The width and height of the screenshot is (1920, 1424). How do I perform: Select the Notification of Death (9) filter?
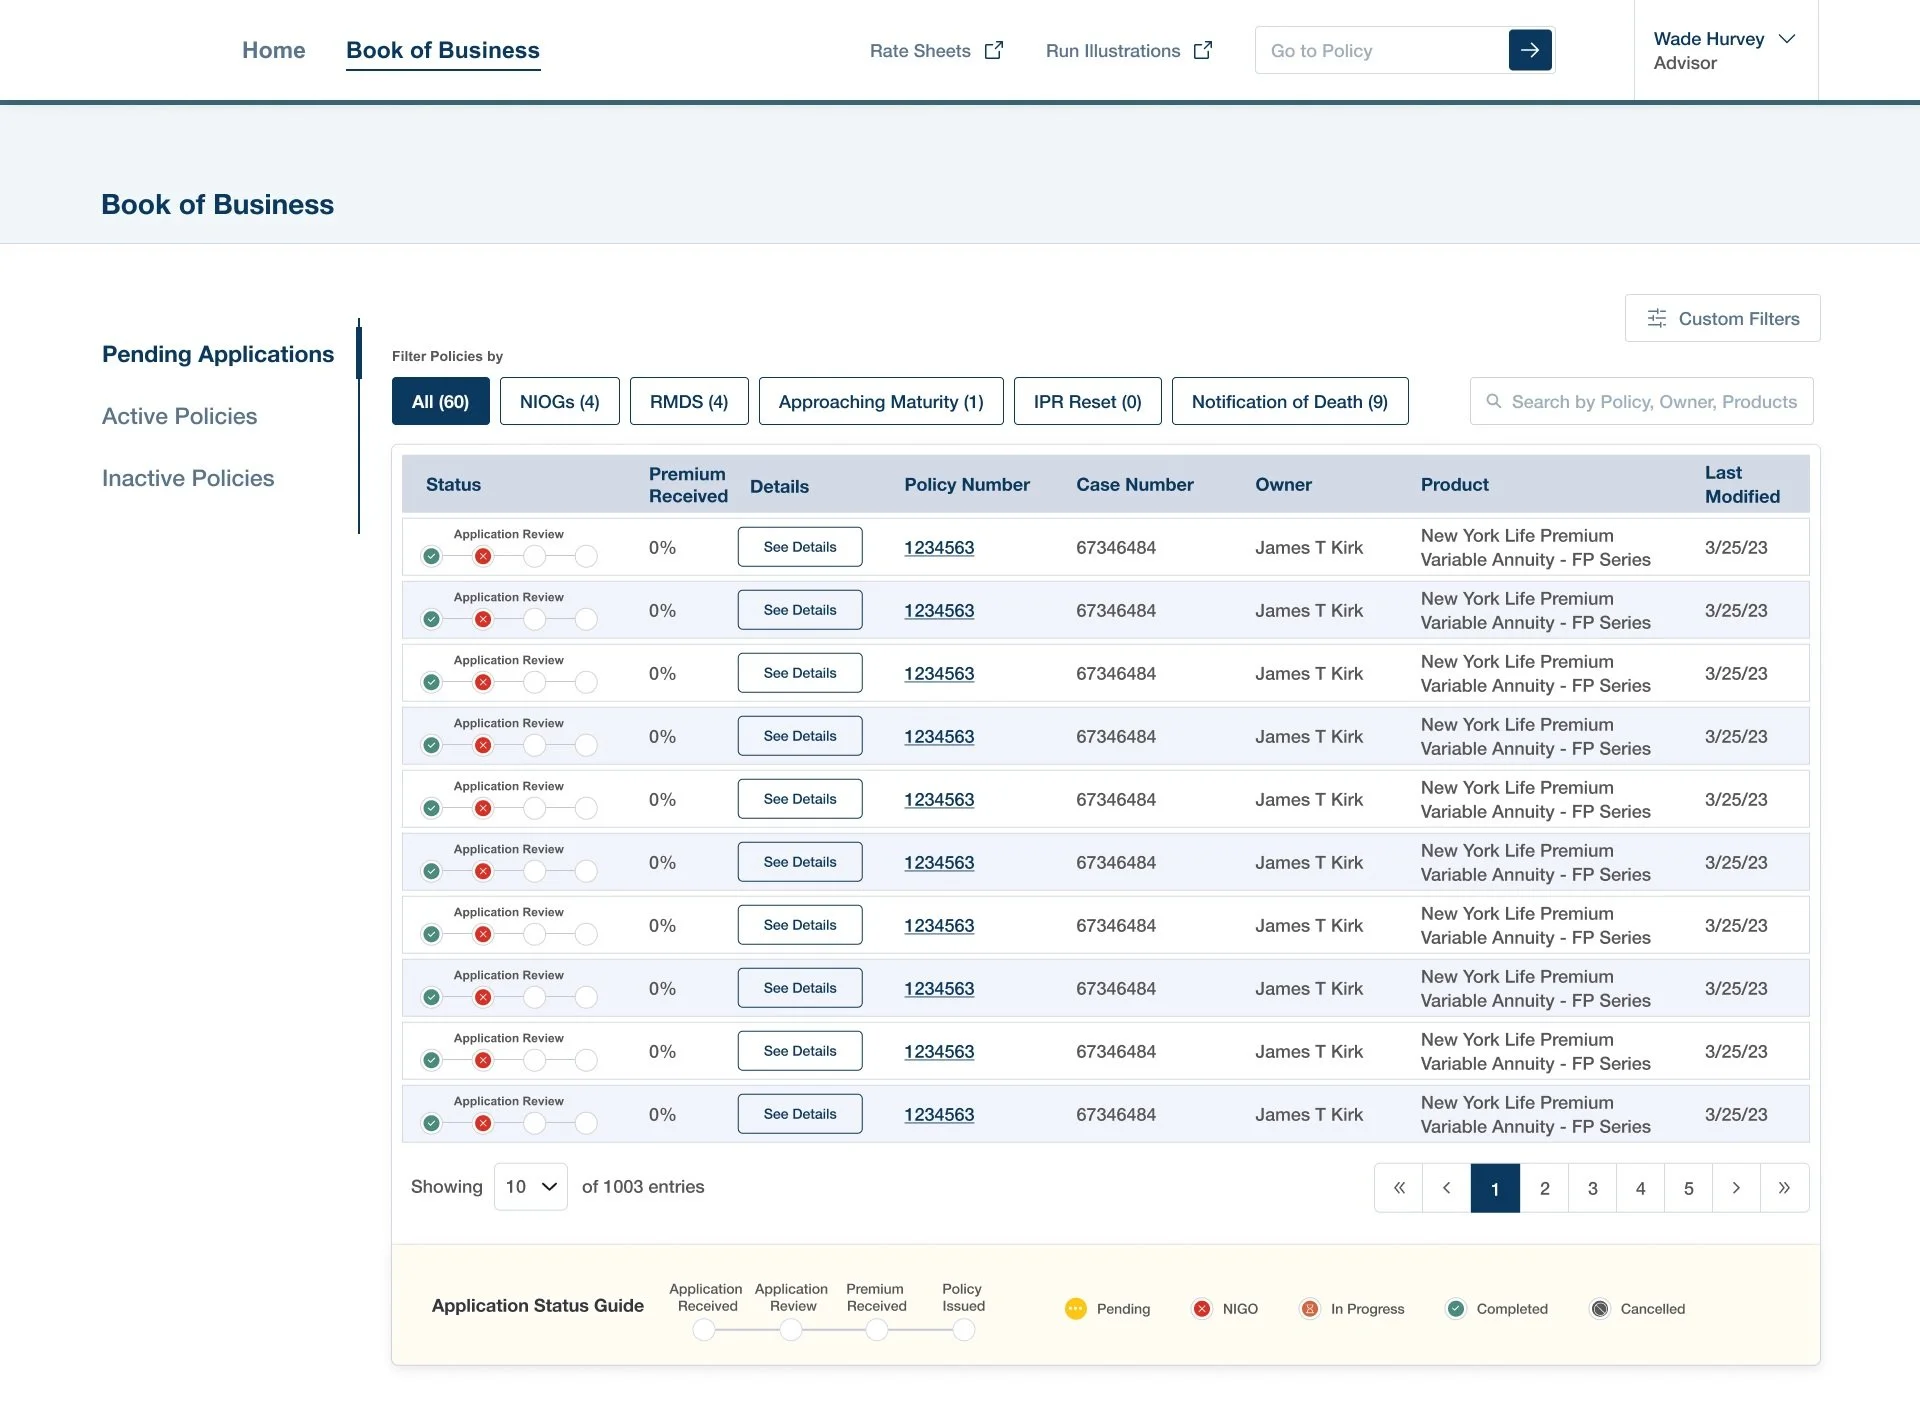(1289, 401)
